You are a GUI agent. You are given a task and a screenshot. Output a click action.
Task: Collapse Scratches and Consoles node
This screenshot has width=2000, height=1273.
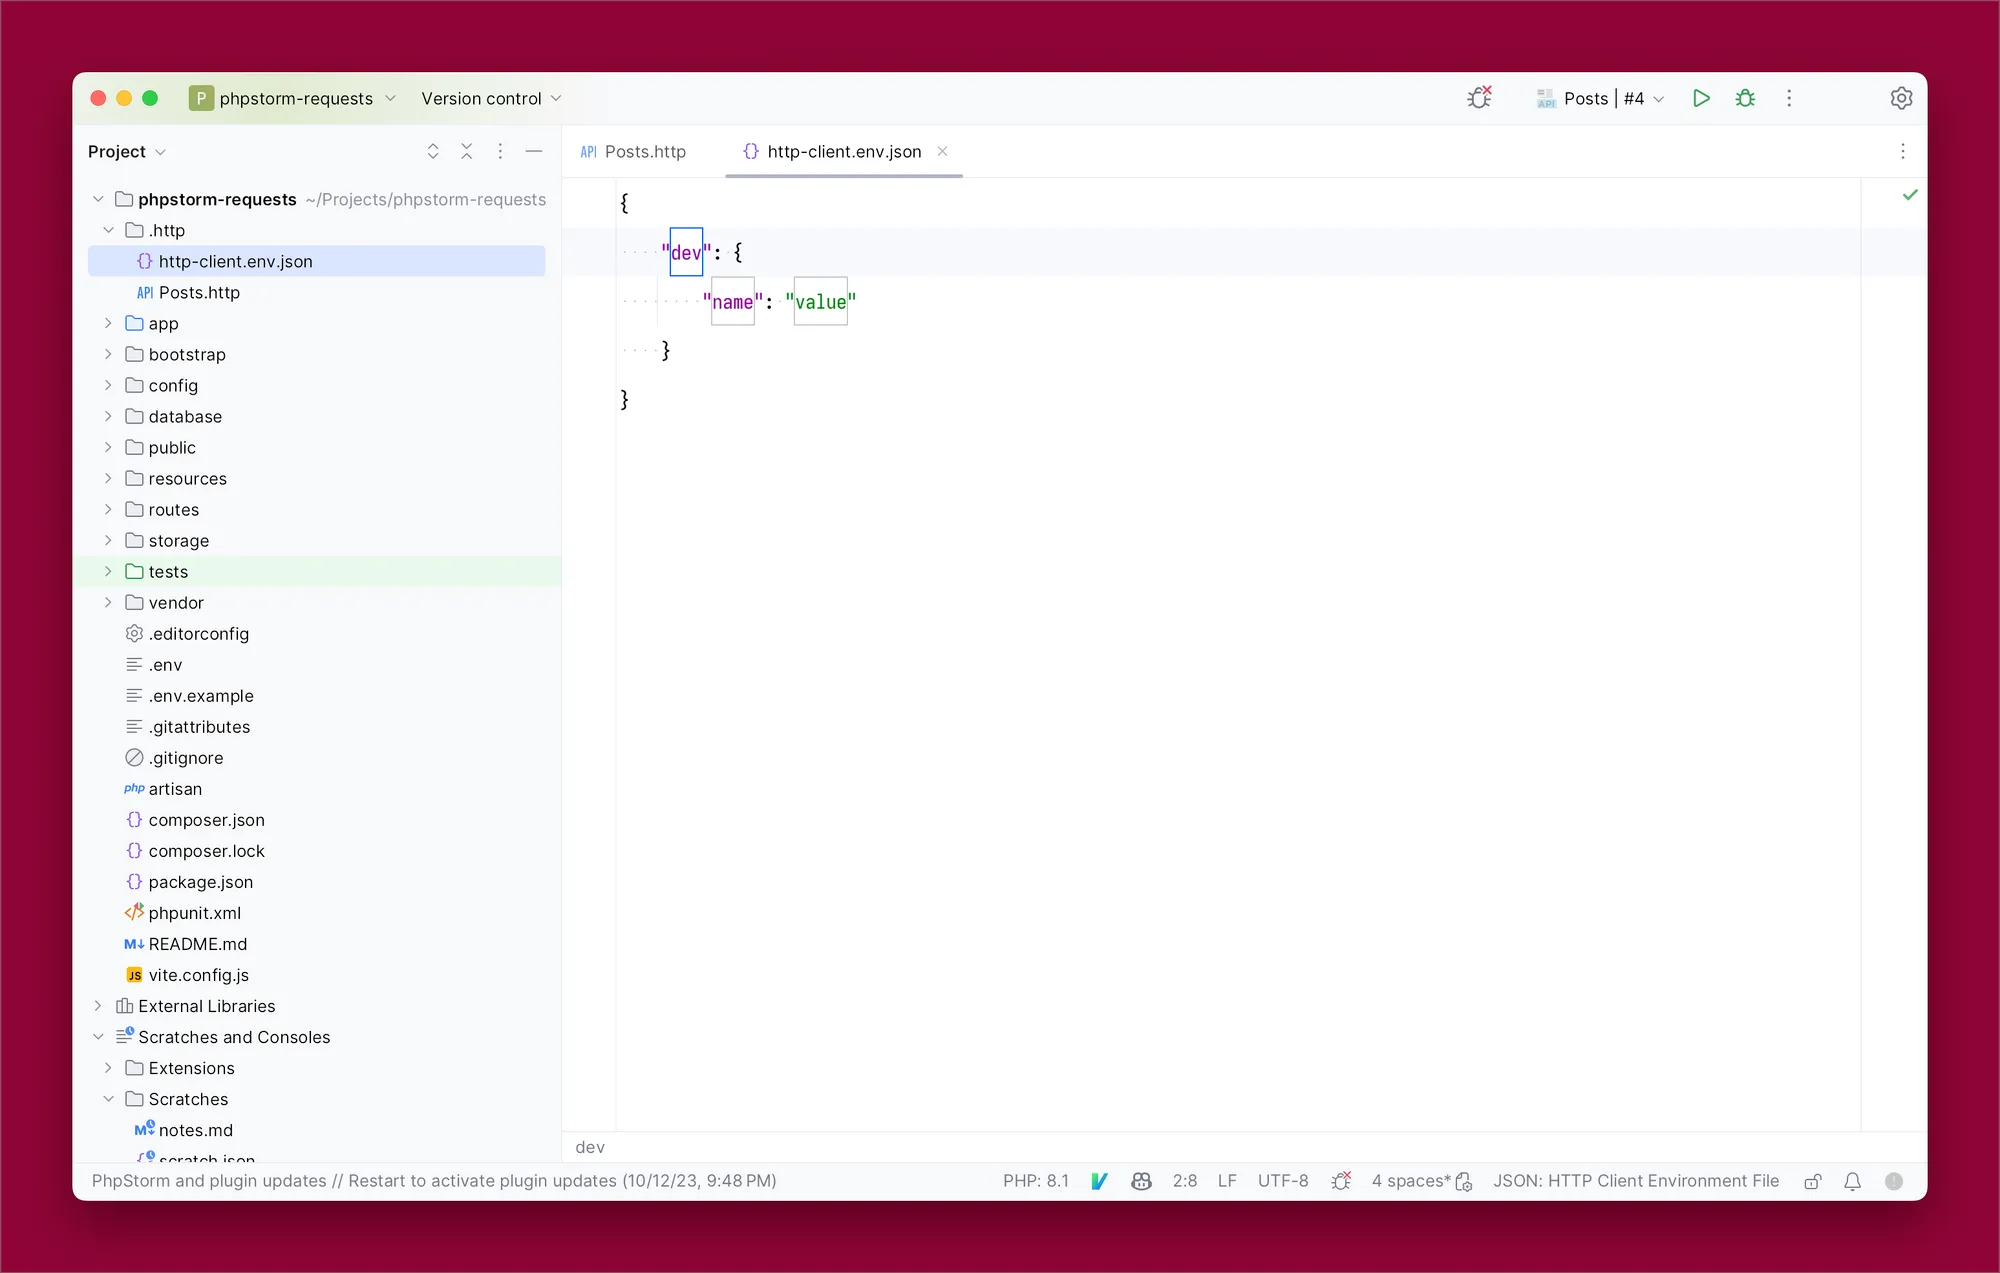98,1037
